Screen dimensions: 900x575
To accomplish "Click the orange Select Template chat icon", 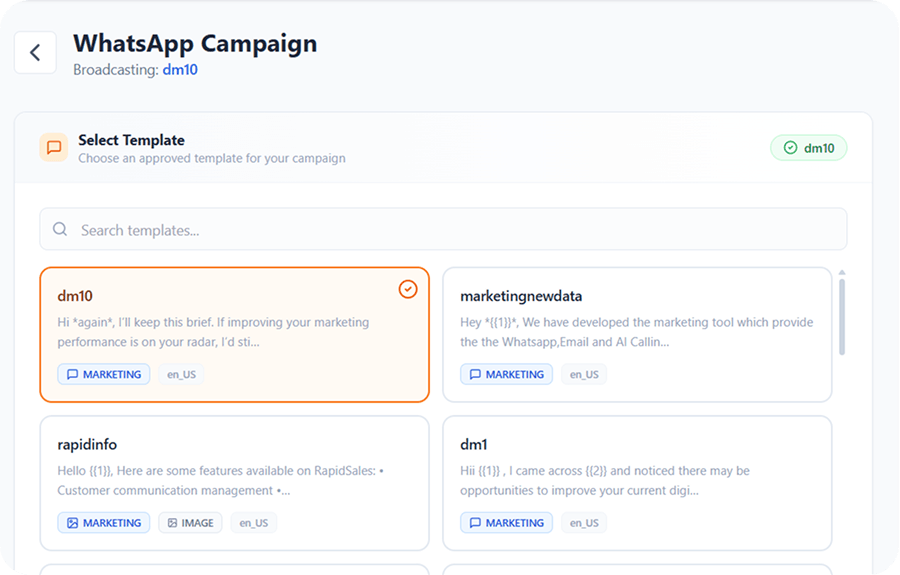I will (x=54, y=147).
